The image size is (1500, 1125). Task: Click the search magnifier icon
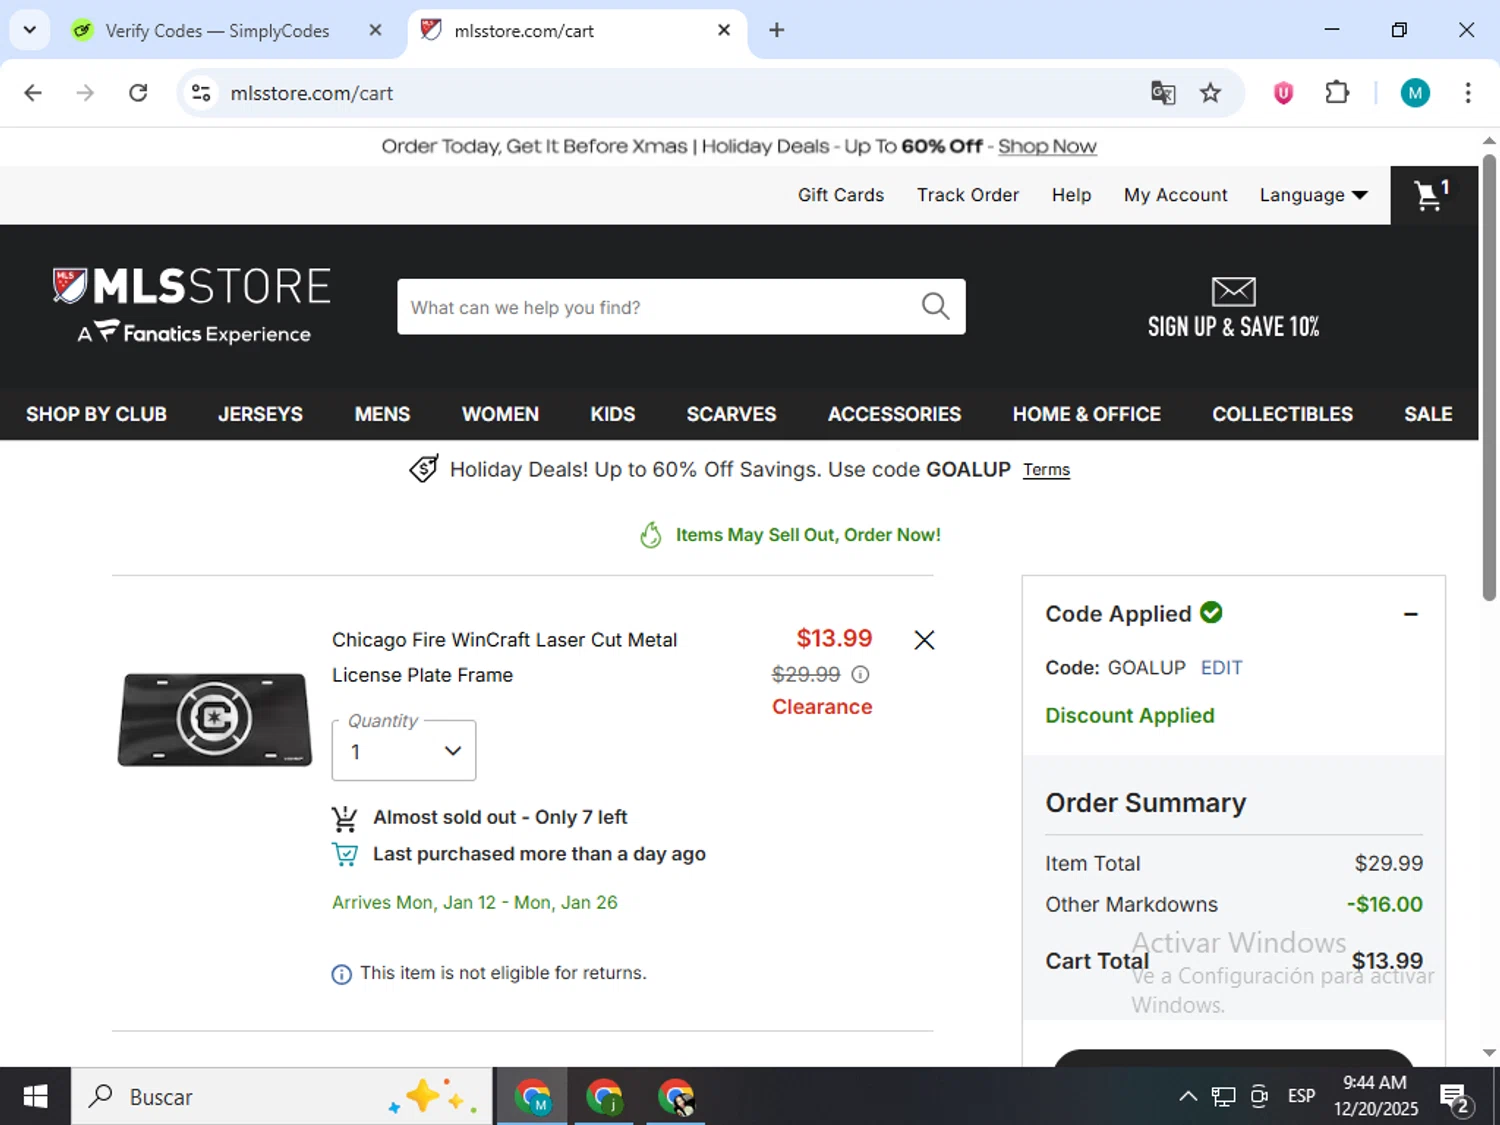pos(935,306)
